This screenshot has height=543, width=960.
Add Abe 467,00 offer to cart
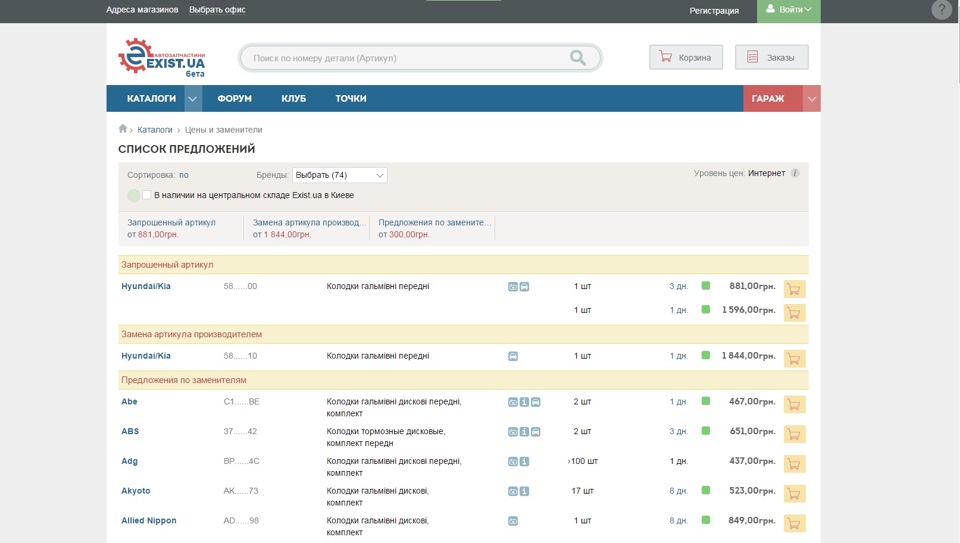point(794,405)
